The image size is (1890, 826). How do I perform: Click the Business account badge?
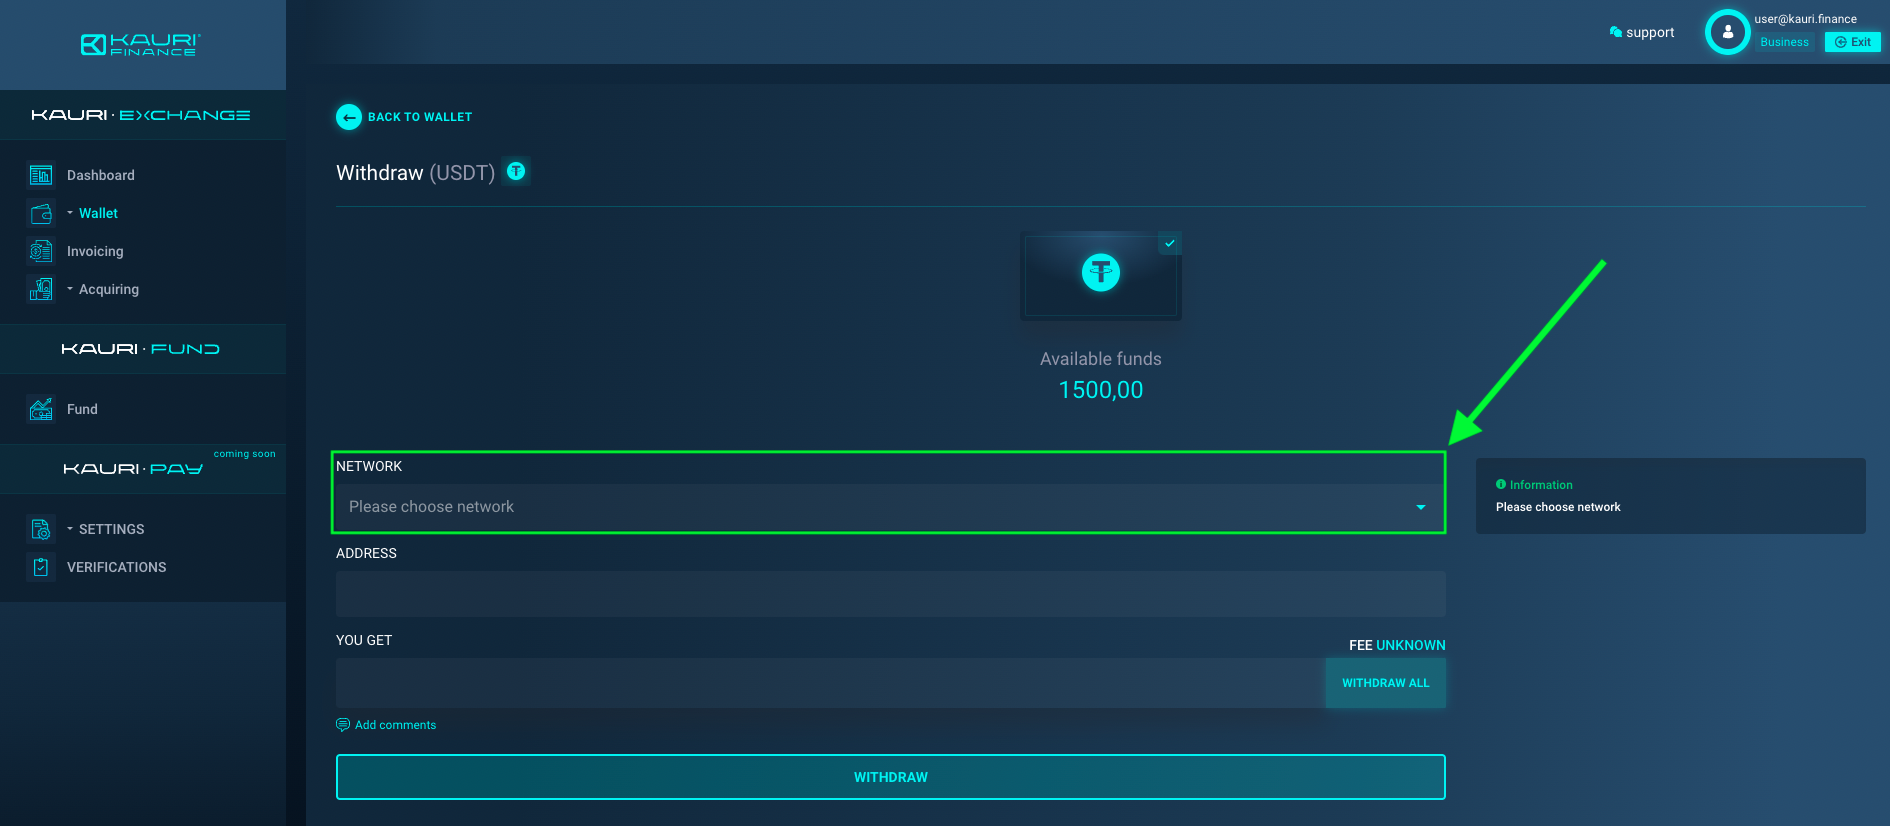pyautogui.click(x=1785, y=42)
